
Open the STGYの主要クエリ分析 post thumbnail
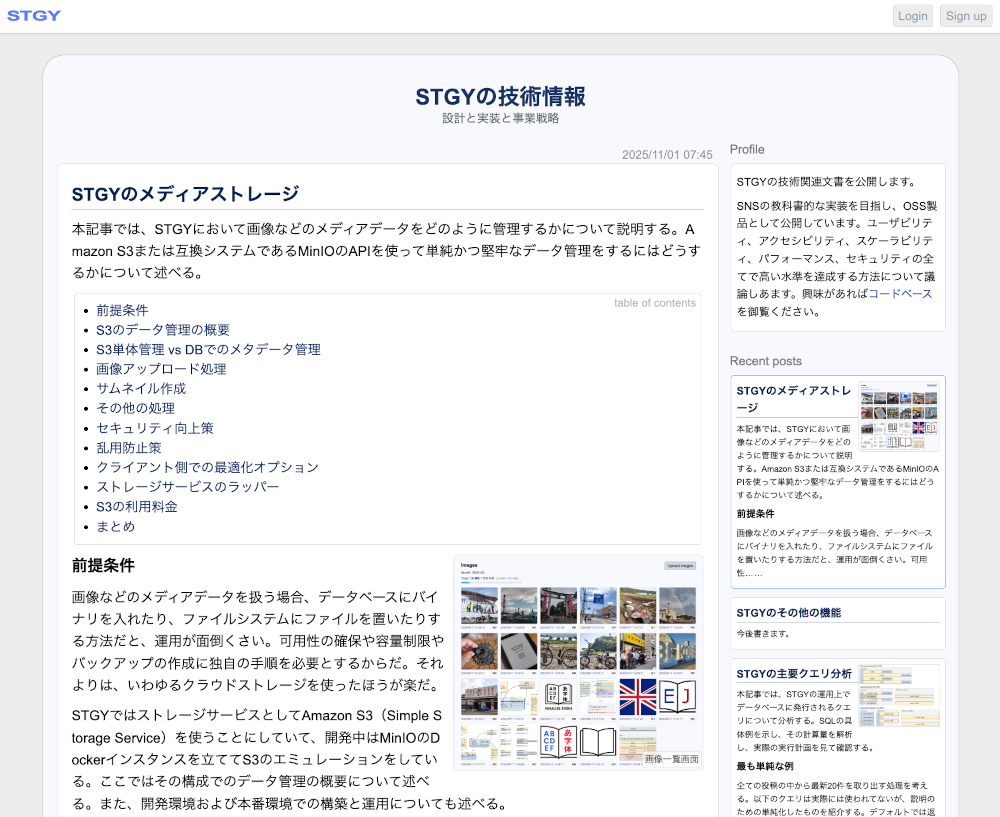[899, 695]
